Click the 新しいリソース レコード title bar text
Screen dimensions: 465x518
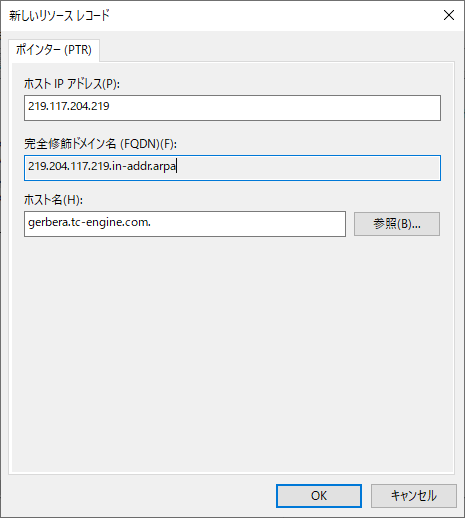(59, 15)
